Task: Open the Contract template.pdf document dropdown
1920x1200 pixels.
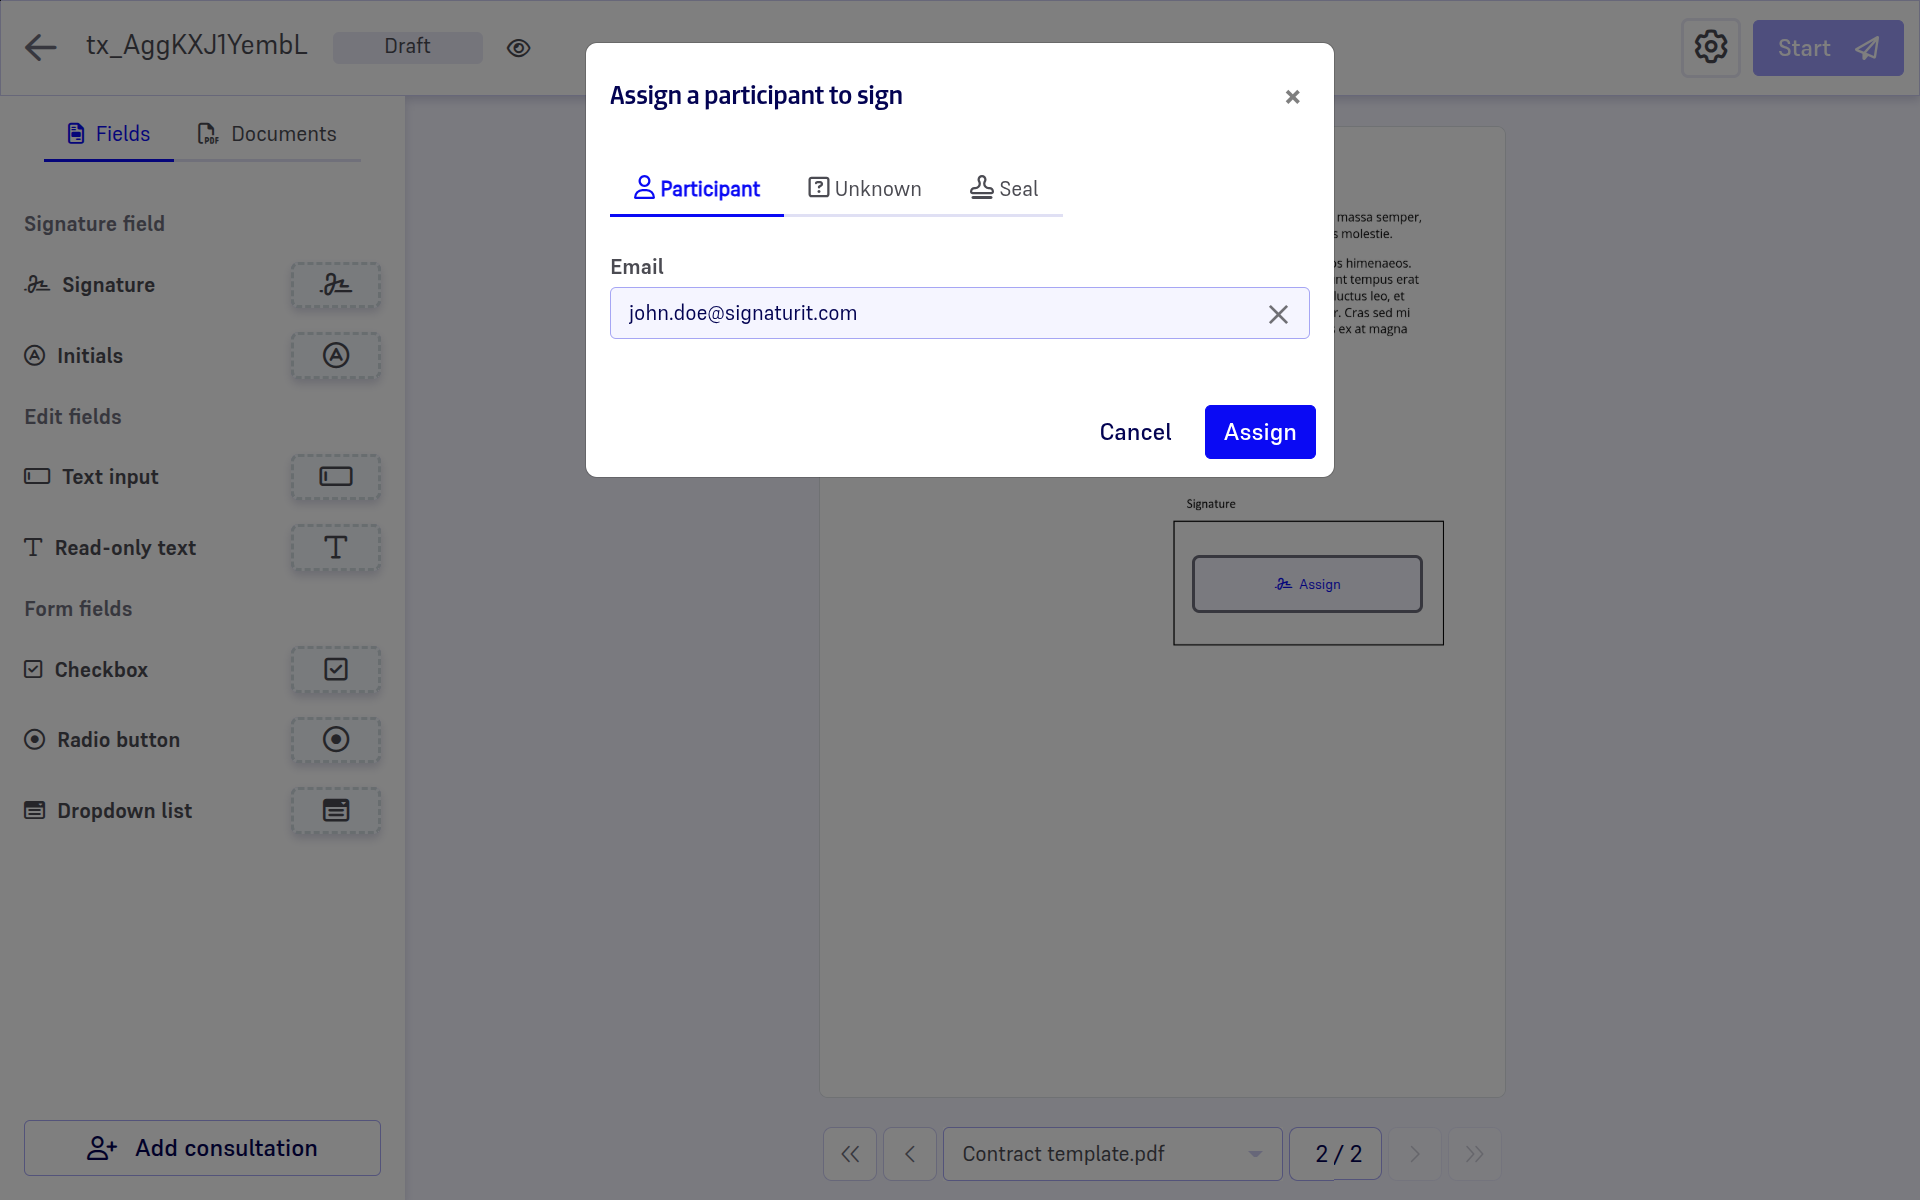Action: (1112, 1154)
